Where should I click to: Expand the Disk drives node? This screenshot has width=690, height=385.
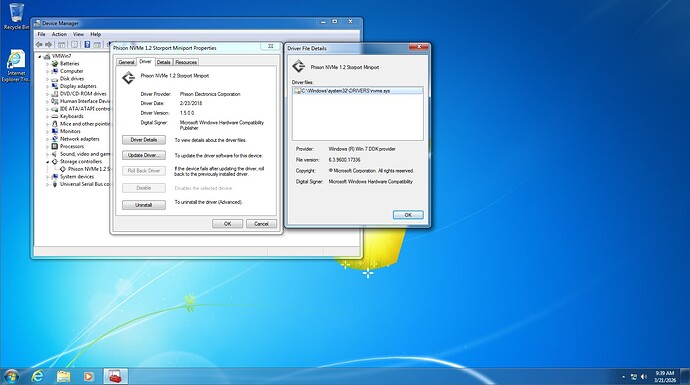(48, 79)
